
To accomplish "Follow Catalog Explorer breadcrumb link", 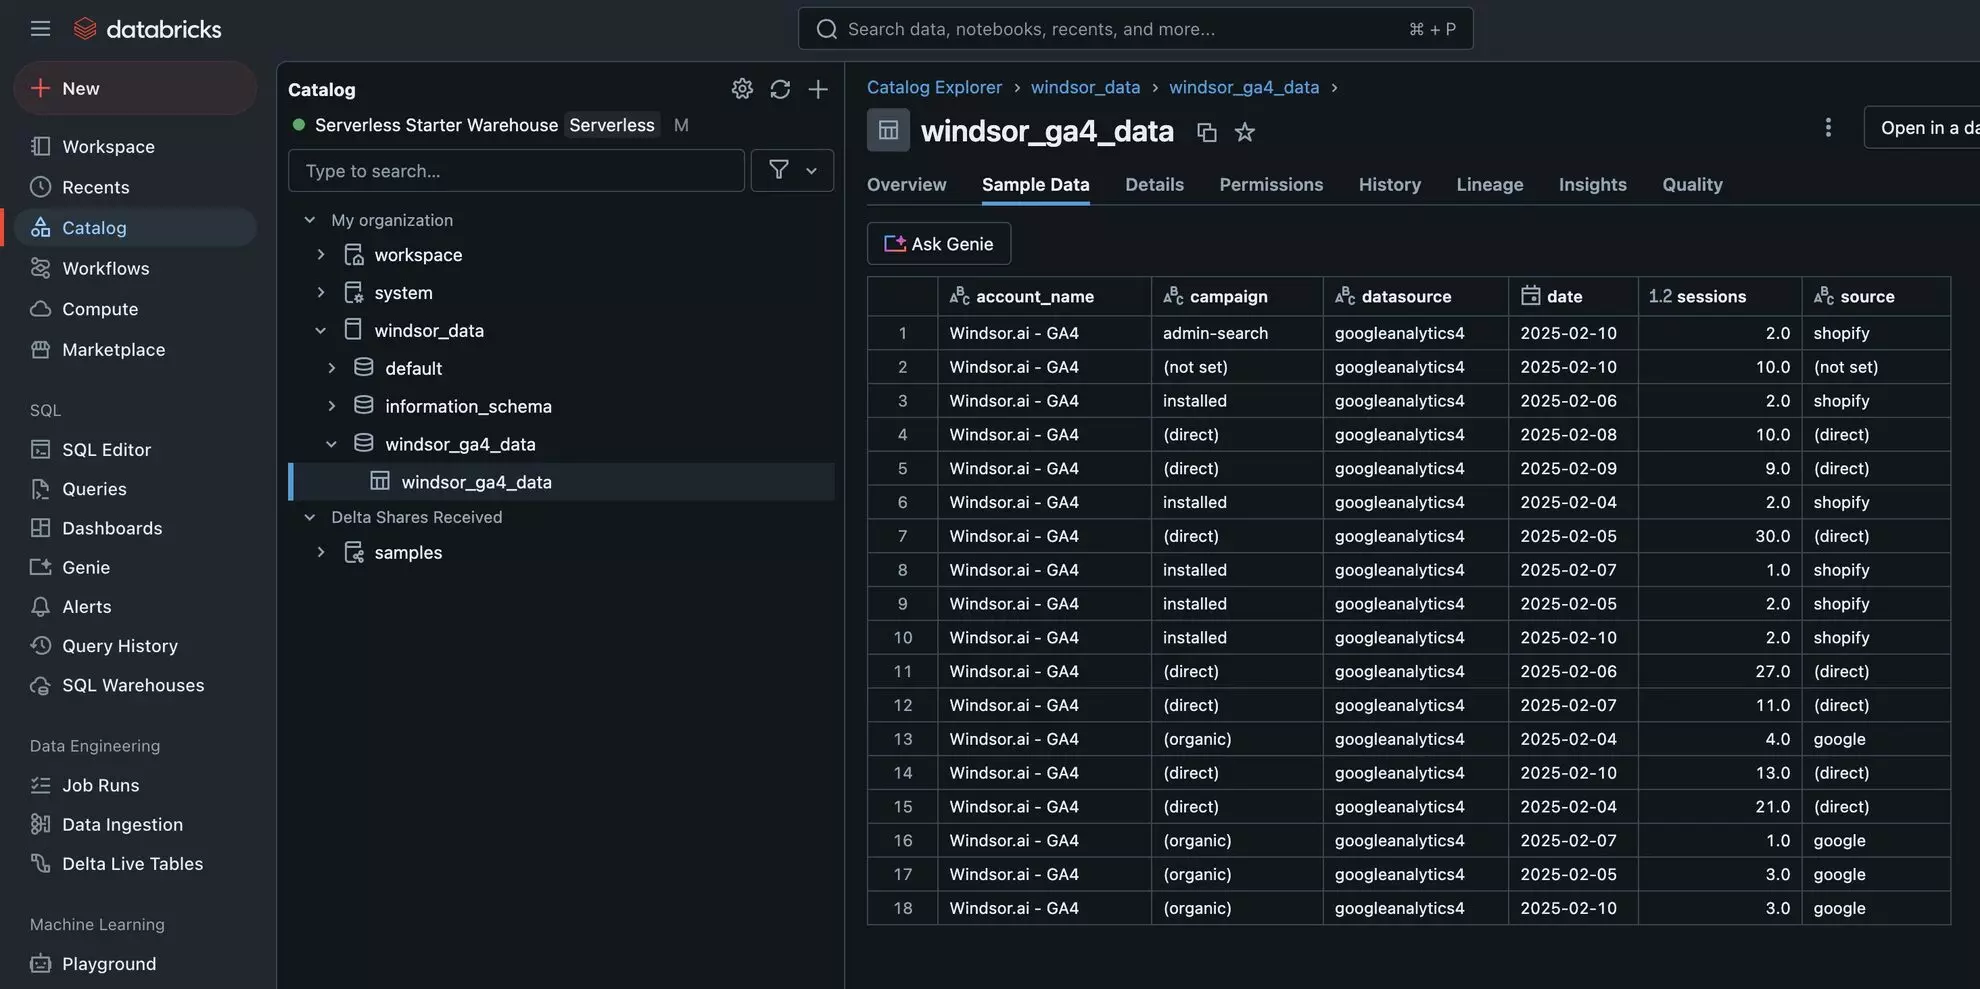I will point(934,87).
